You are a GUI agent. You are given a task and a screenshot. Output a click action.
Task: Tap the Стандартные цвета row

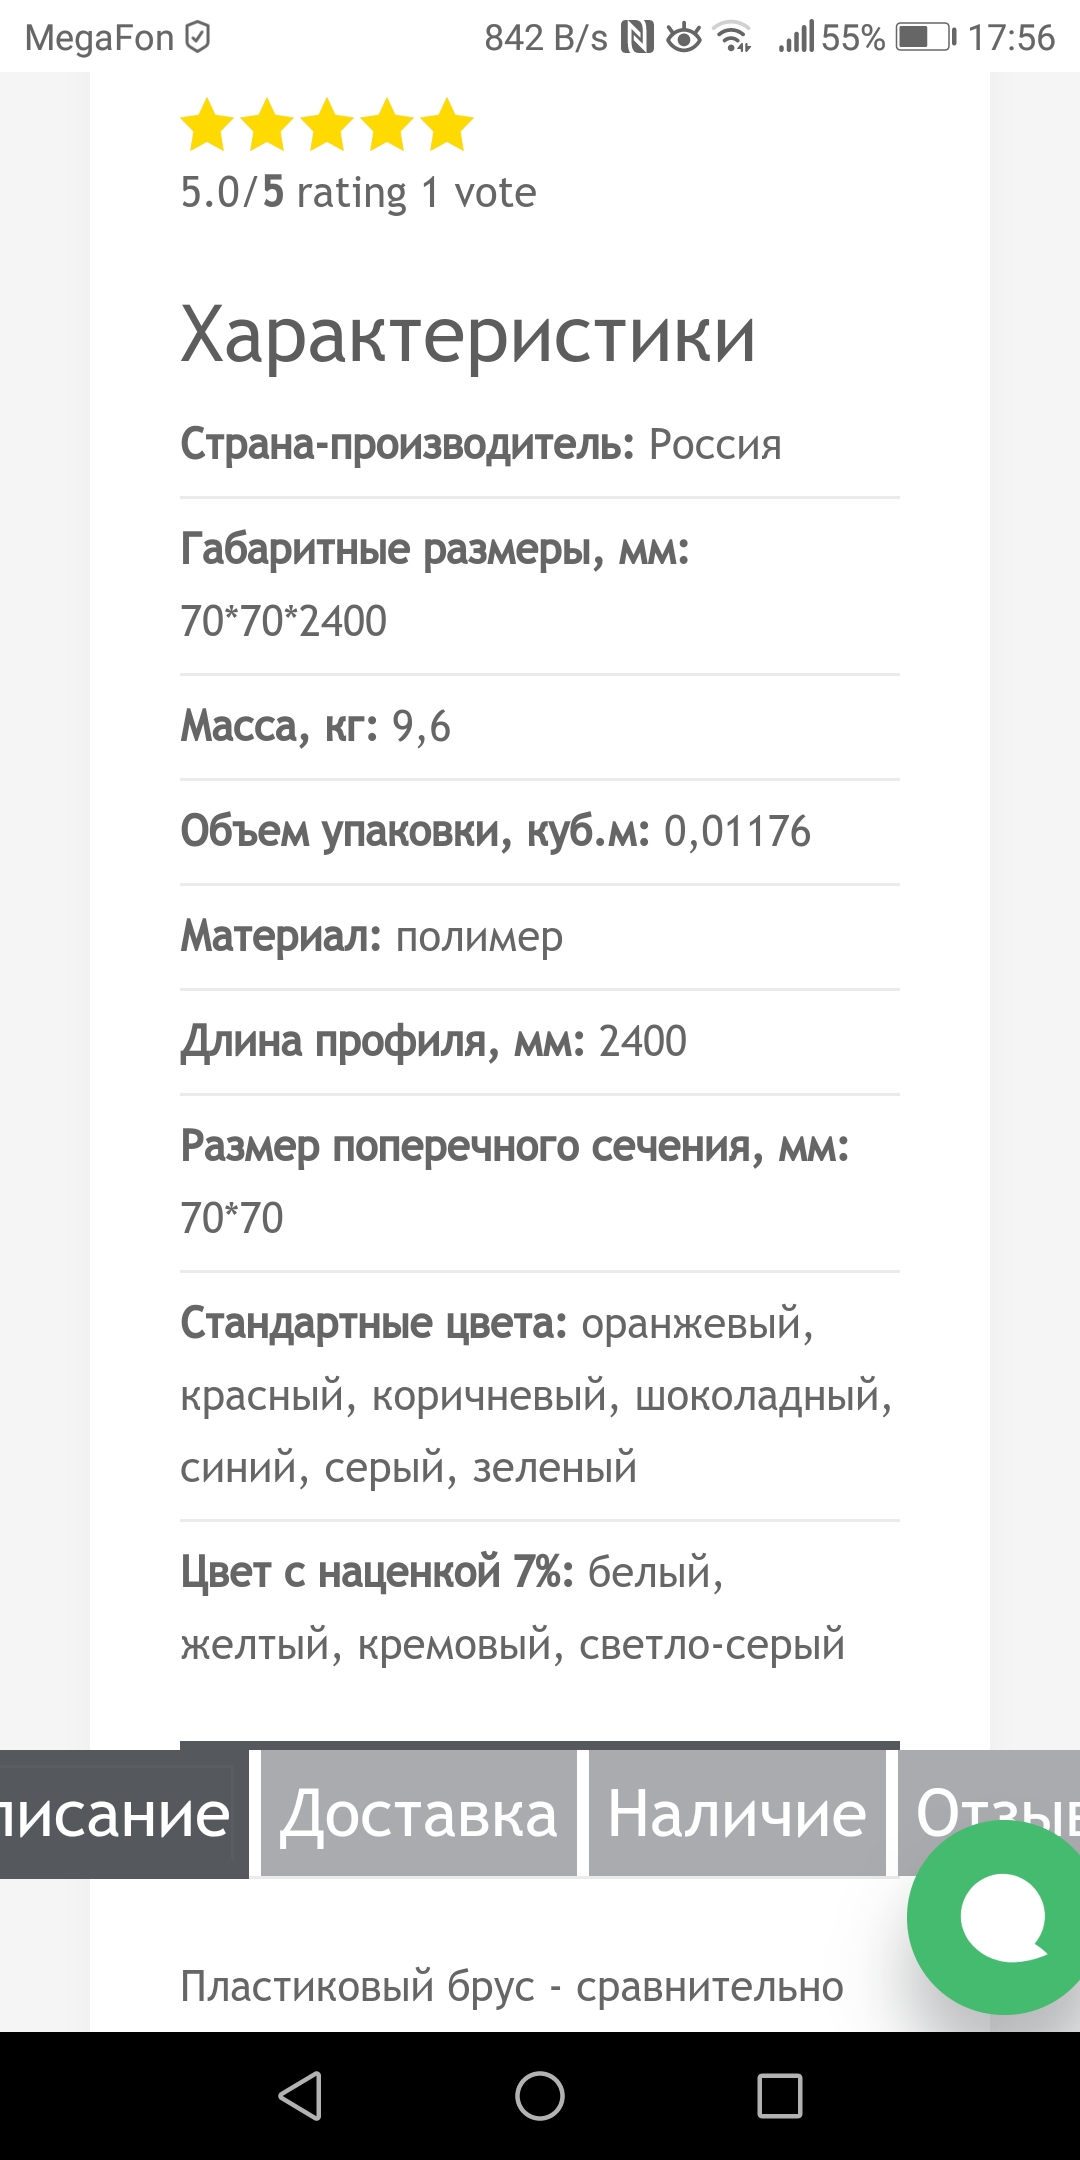click(x=540, y=1396)
